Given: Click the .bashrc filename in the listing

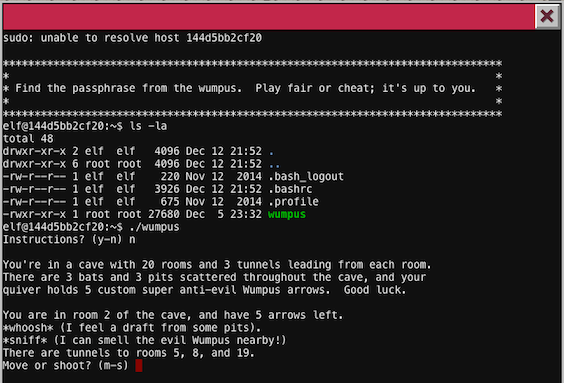Looking at the screenshot, I should [x=290, y=189].
